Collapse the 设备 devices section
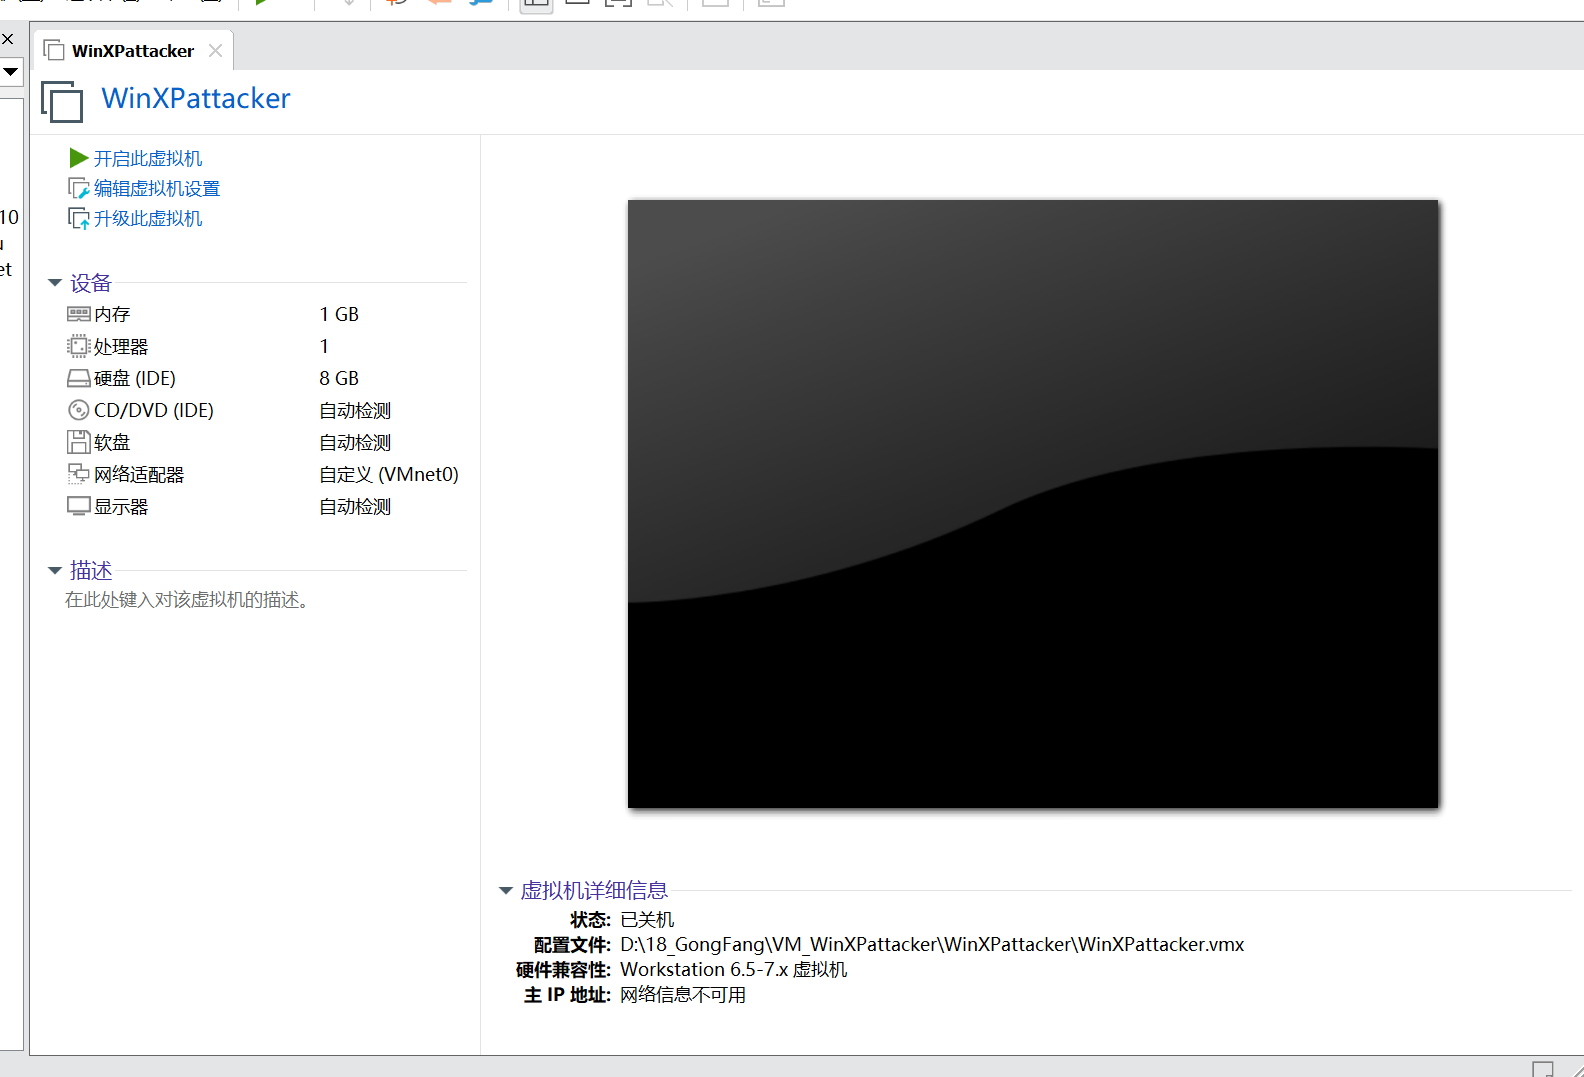Image resolution: width=1584 pixels, height=1077 pixels. (x=55, y=283)
